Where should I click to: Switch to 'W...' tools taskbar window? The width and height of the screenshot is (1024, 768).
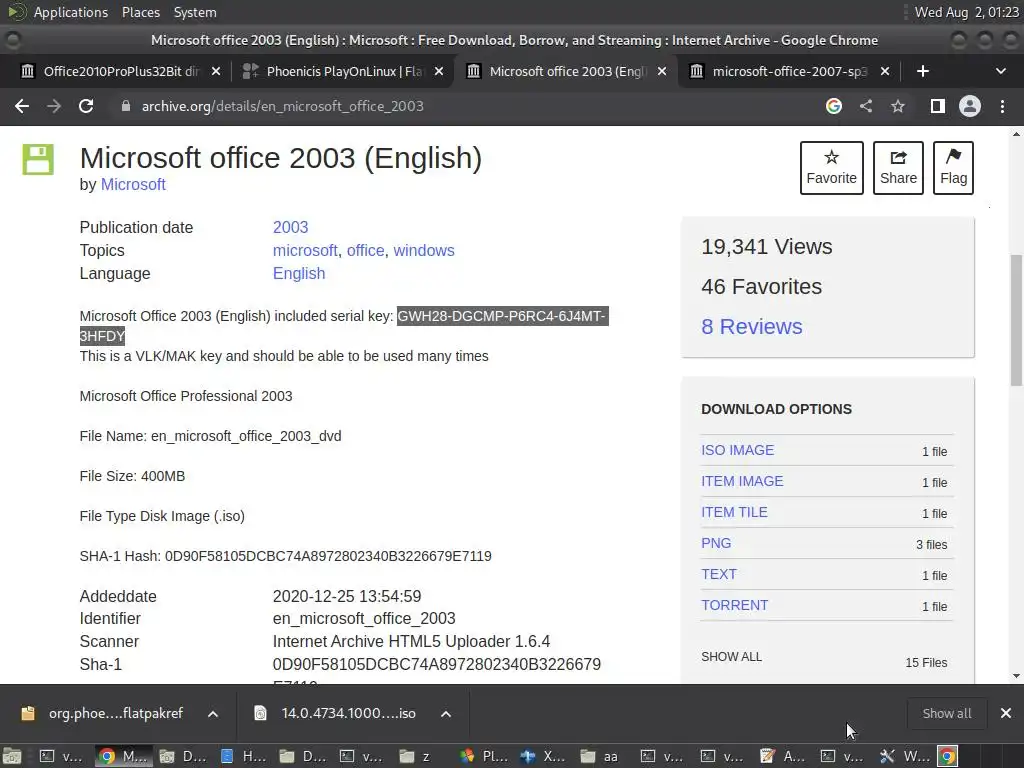click(904, 756)
